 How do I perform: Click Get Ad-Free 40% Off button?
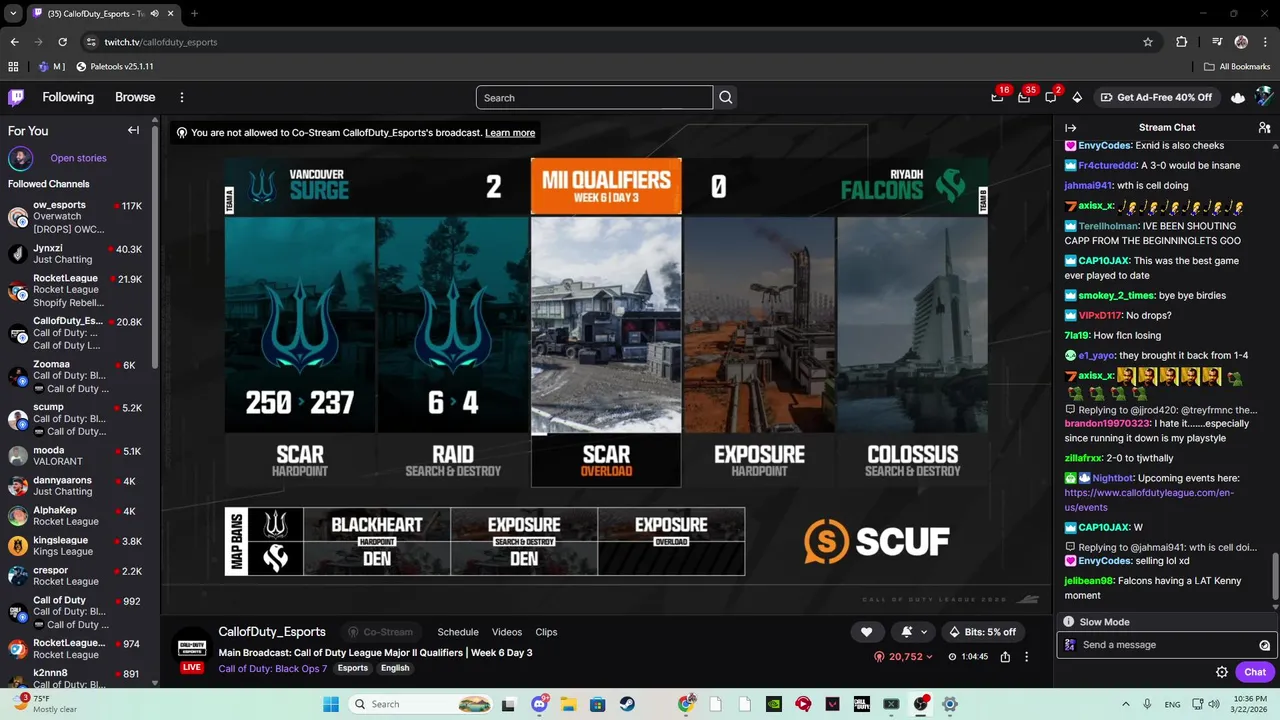1156,97
